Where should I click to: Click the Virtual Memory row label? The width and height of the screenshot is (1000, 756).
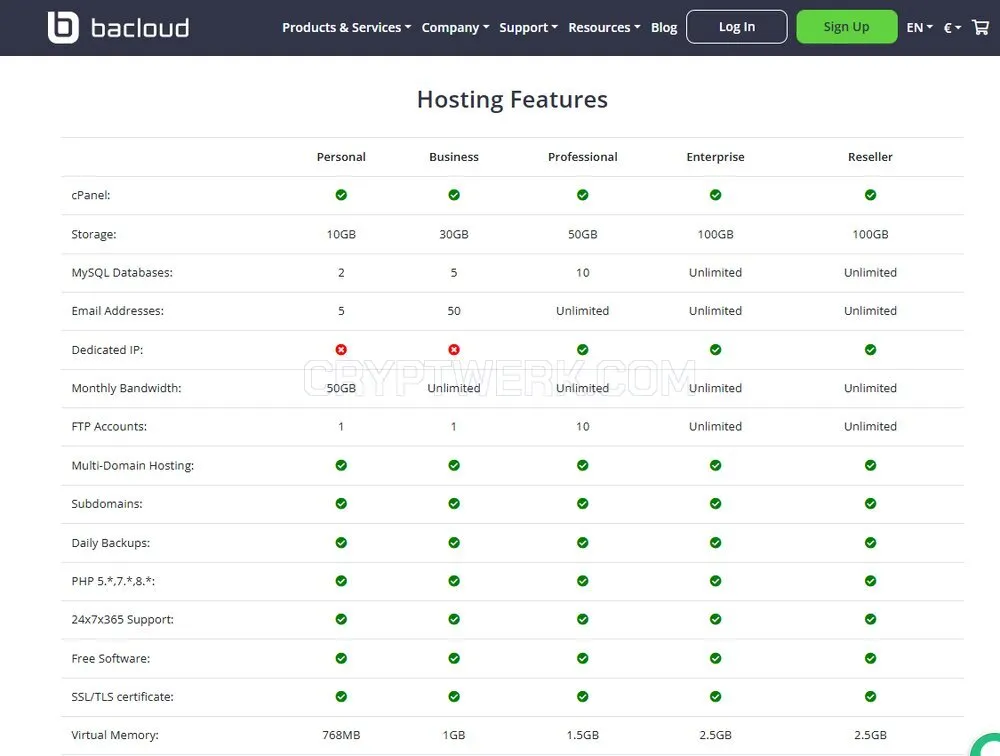click(115, 735)
